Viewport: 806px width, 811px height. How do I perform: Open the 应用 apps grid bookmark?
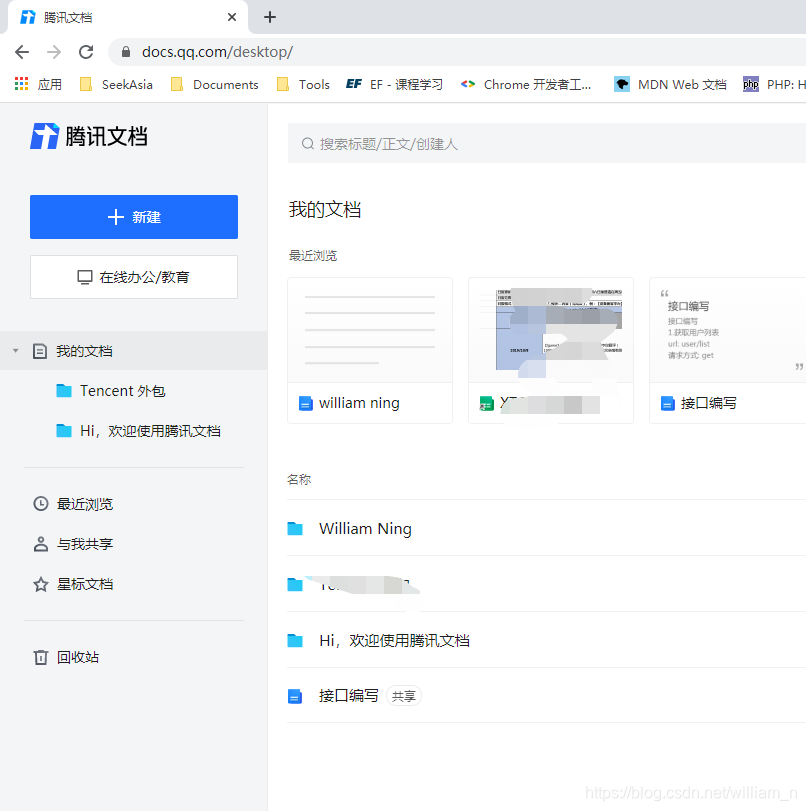pyautogui.click(x=38, y=84)
